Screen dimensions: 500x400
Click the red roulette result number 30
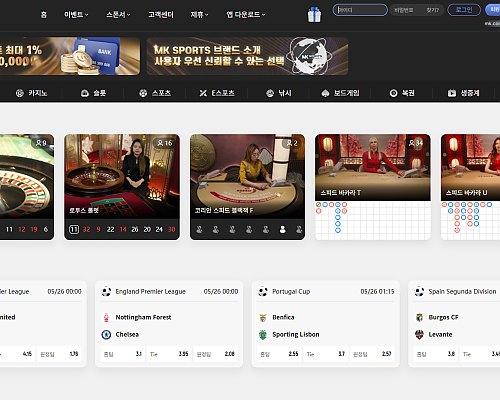click(x=171, y=229)
